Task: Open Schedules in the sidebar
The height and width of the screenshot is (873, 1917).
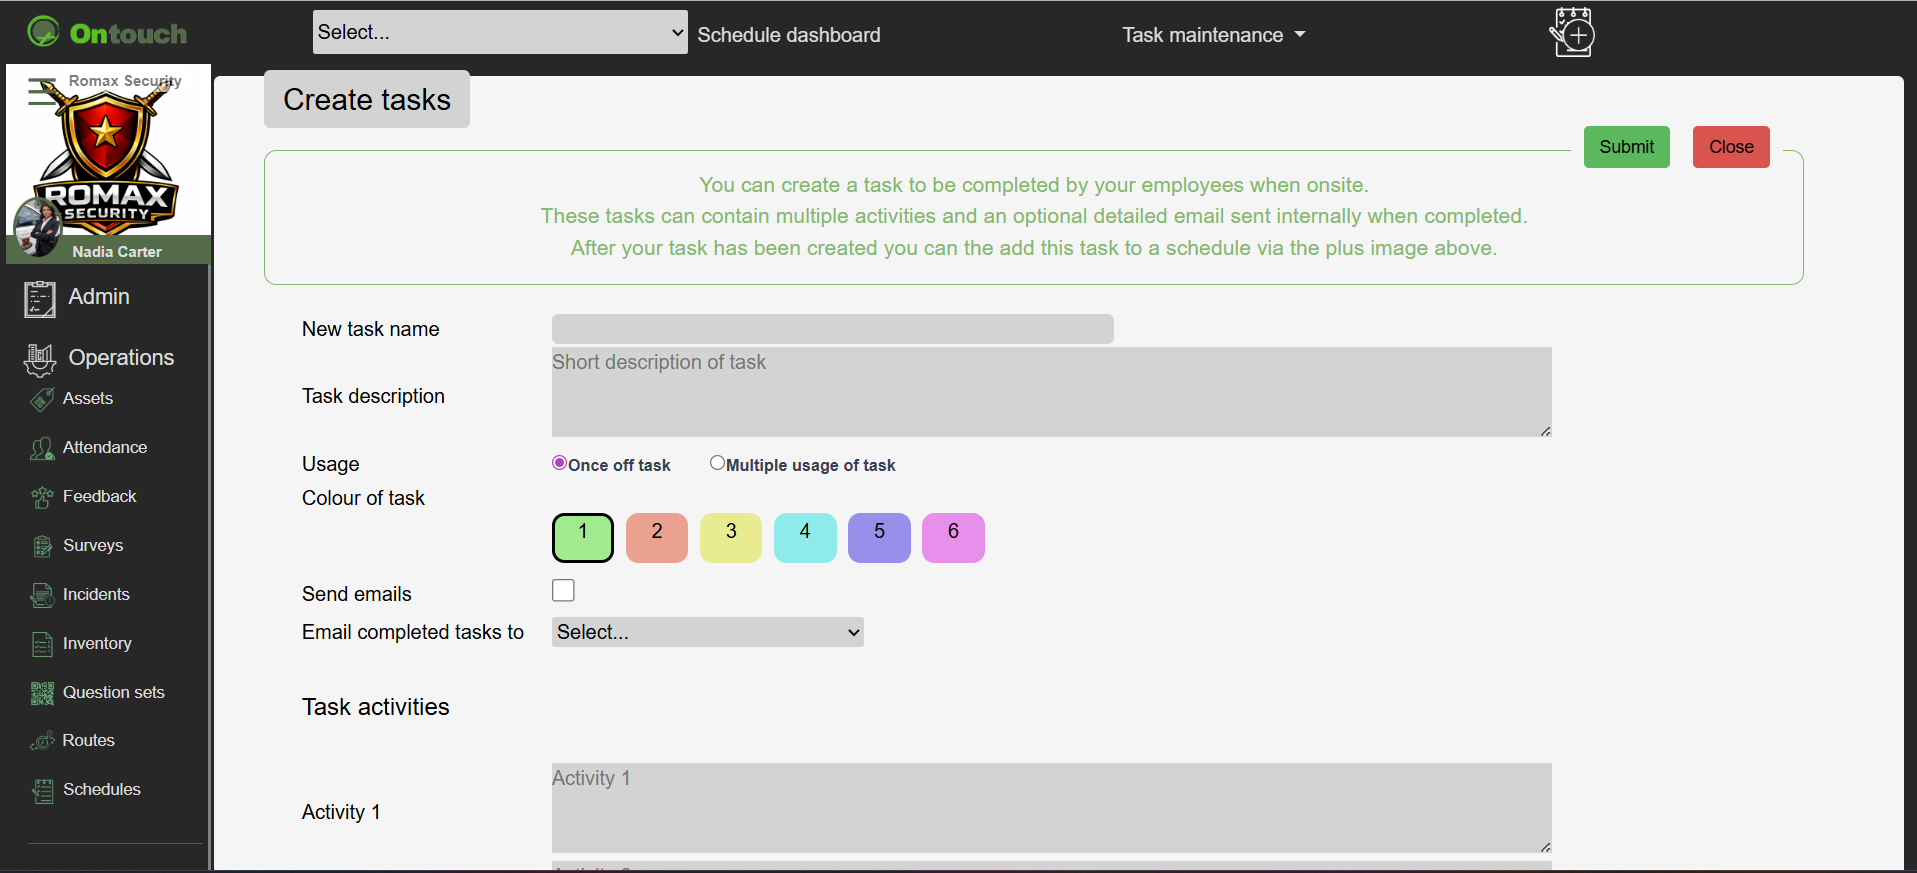Action: 101,790
